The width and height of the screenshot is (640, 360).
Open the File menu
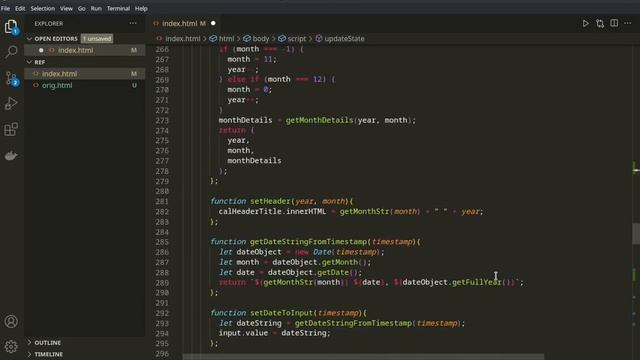tap(6, 8)
